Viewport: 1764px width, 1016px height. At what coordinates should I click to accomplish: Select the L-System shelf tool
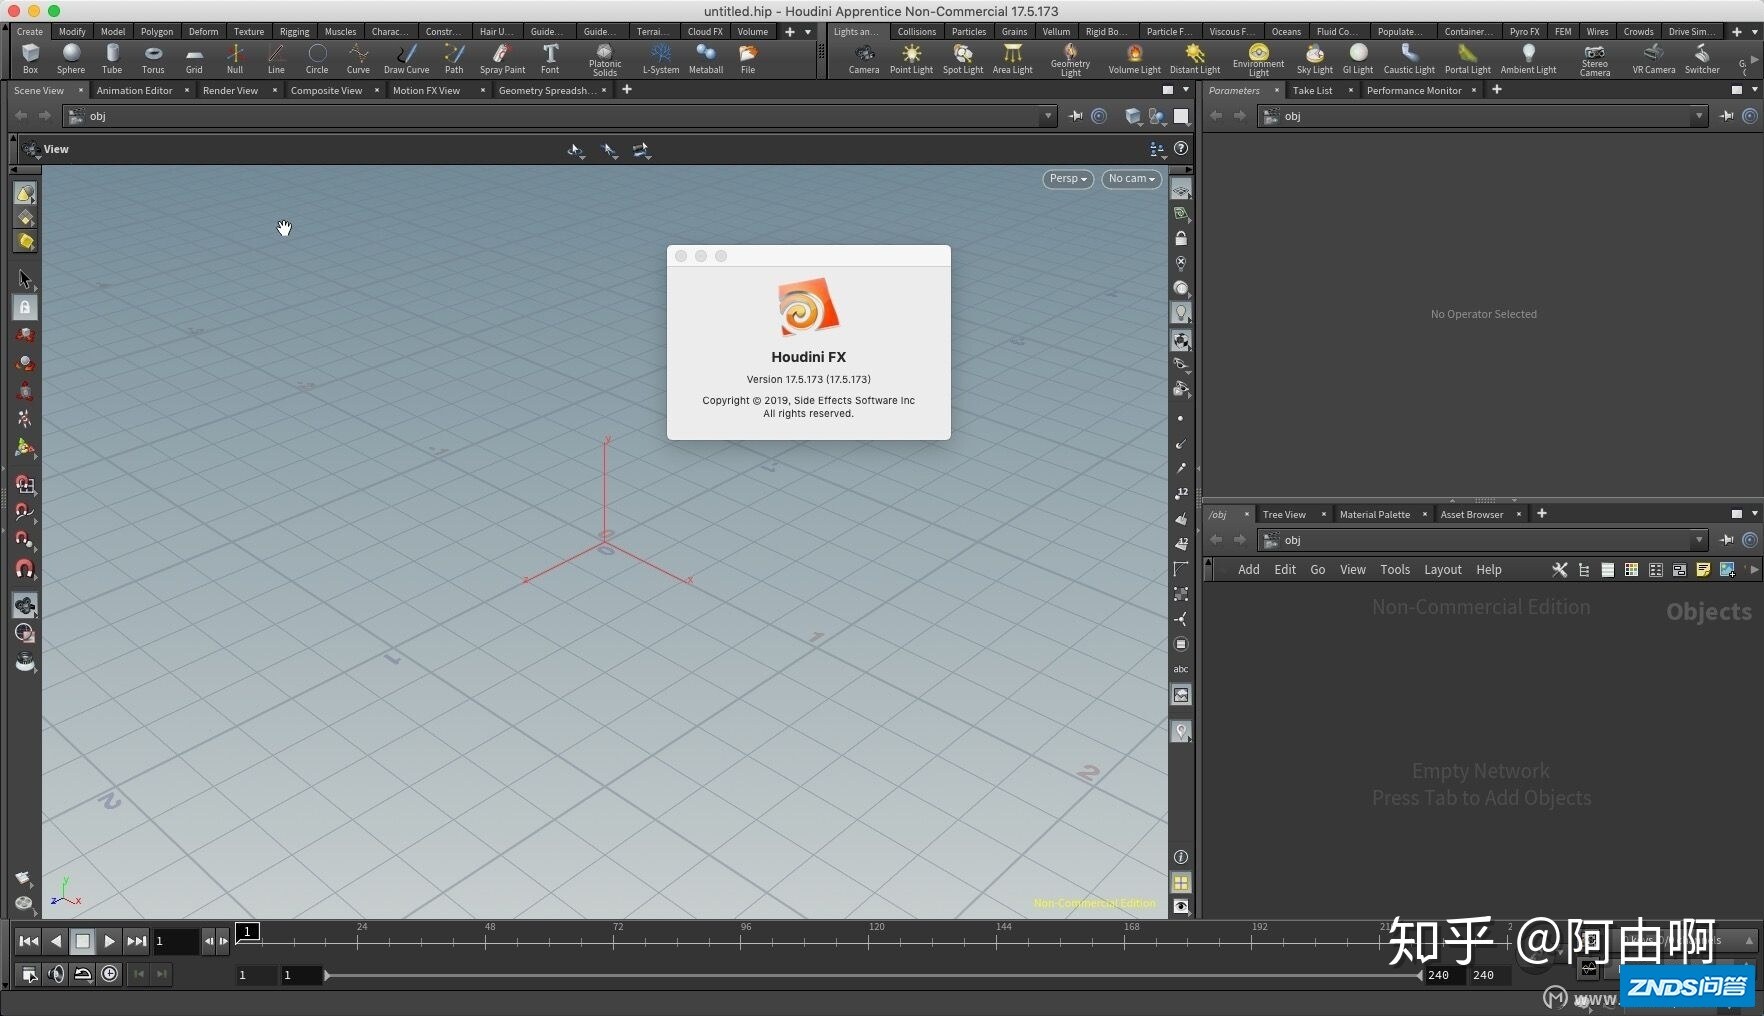click(x=660, y=58)
